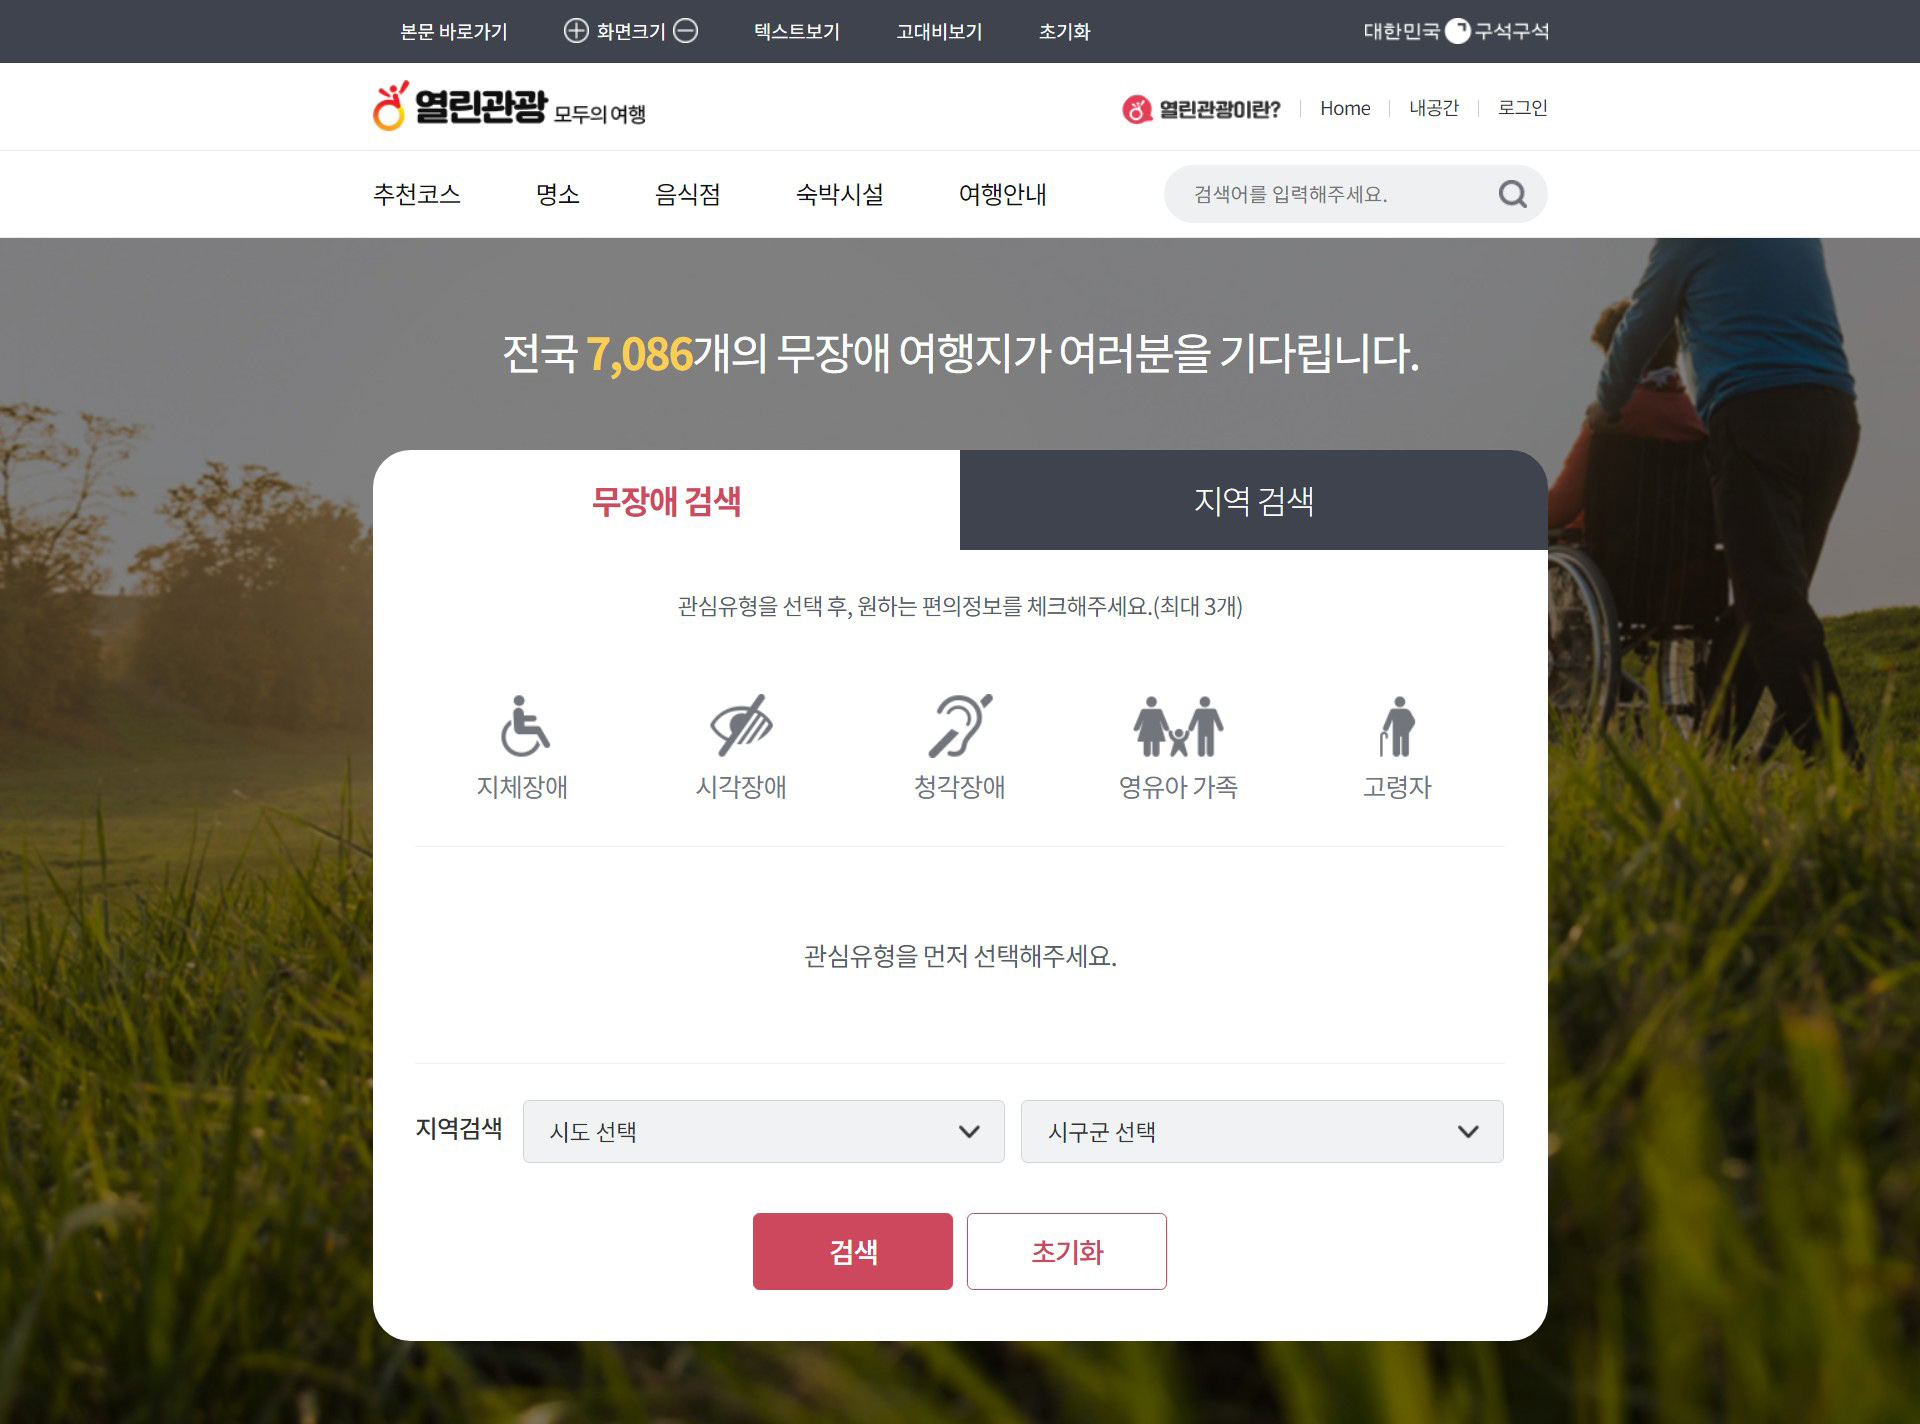This screenshot has height=1424, width=1920.
Task: Click the magnifying glass search icon
Action: pos(1512,194)
